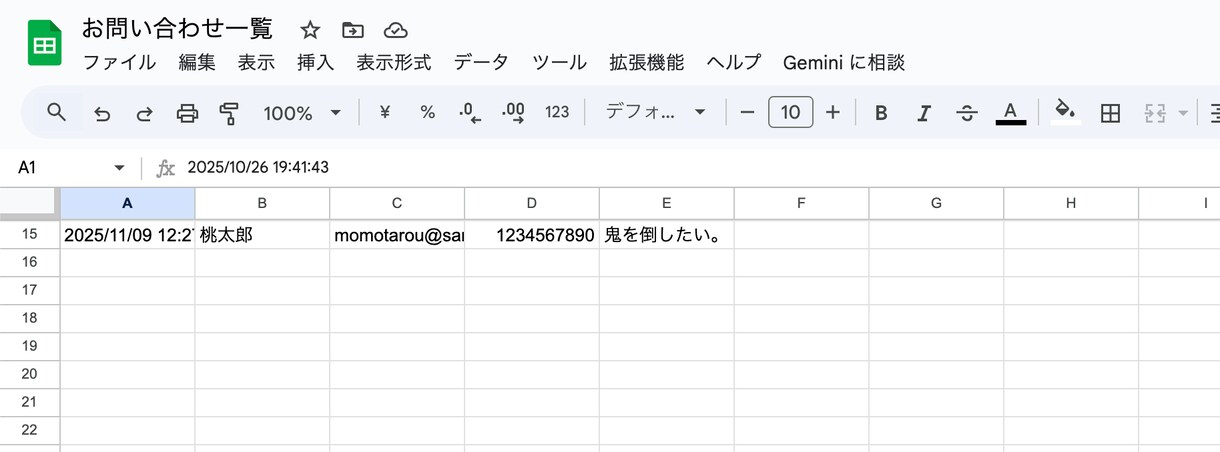Decrease decimal places

point(470,113)
